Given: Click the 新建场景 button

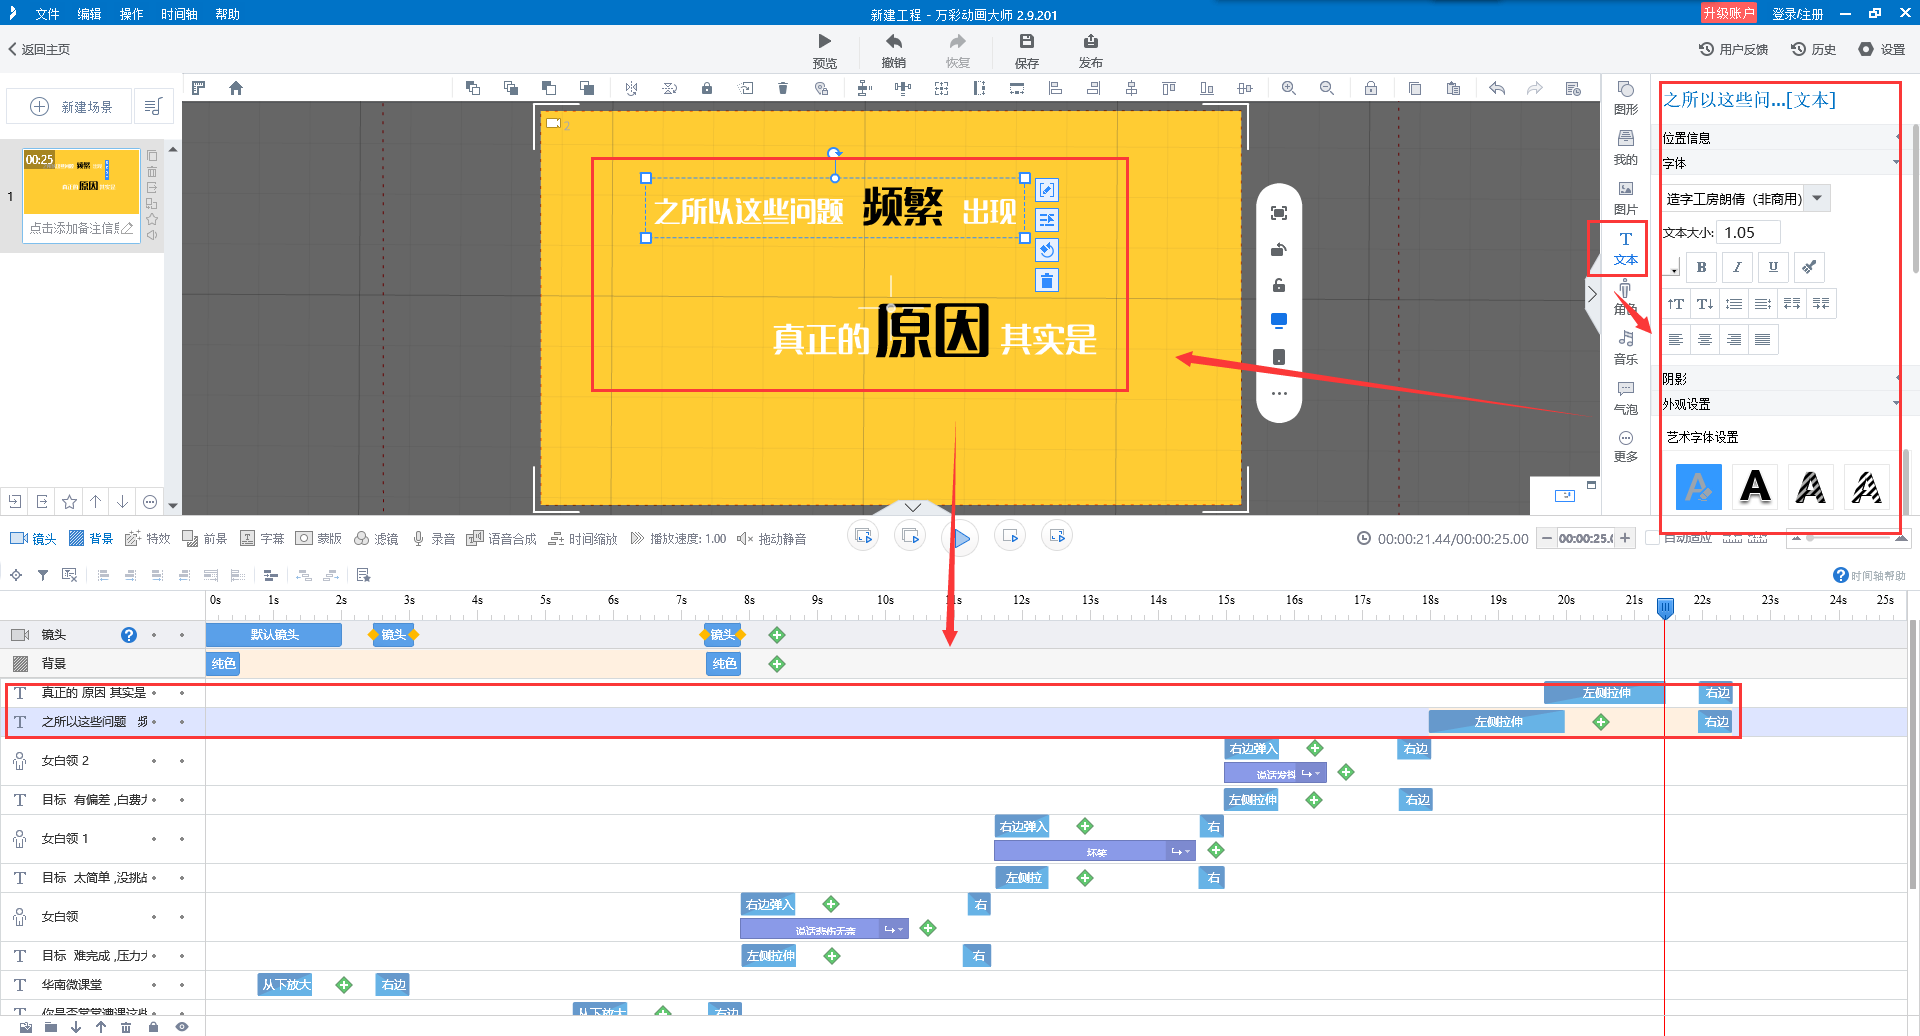Looking at the screenshot, I should (x=70, y=106).
